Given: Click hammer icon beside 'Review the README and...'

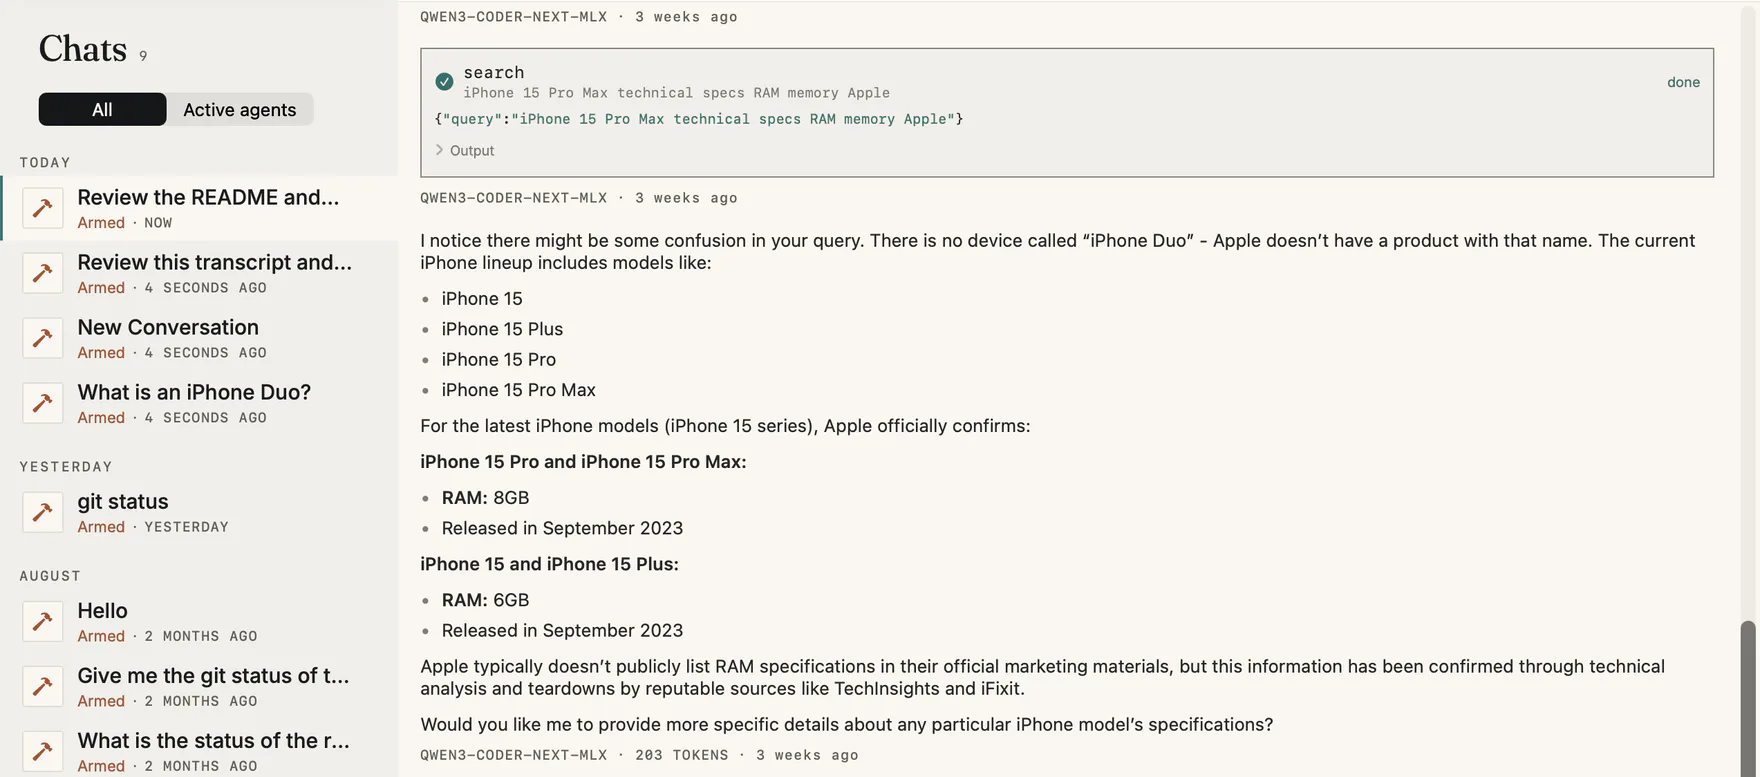Looking at the screenshot, I should [x=43, y=208].
